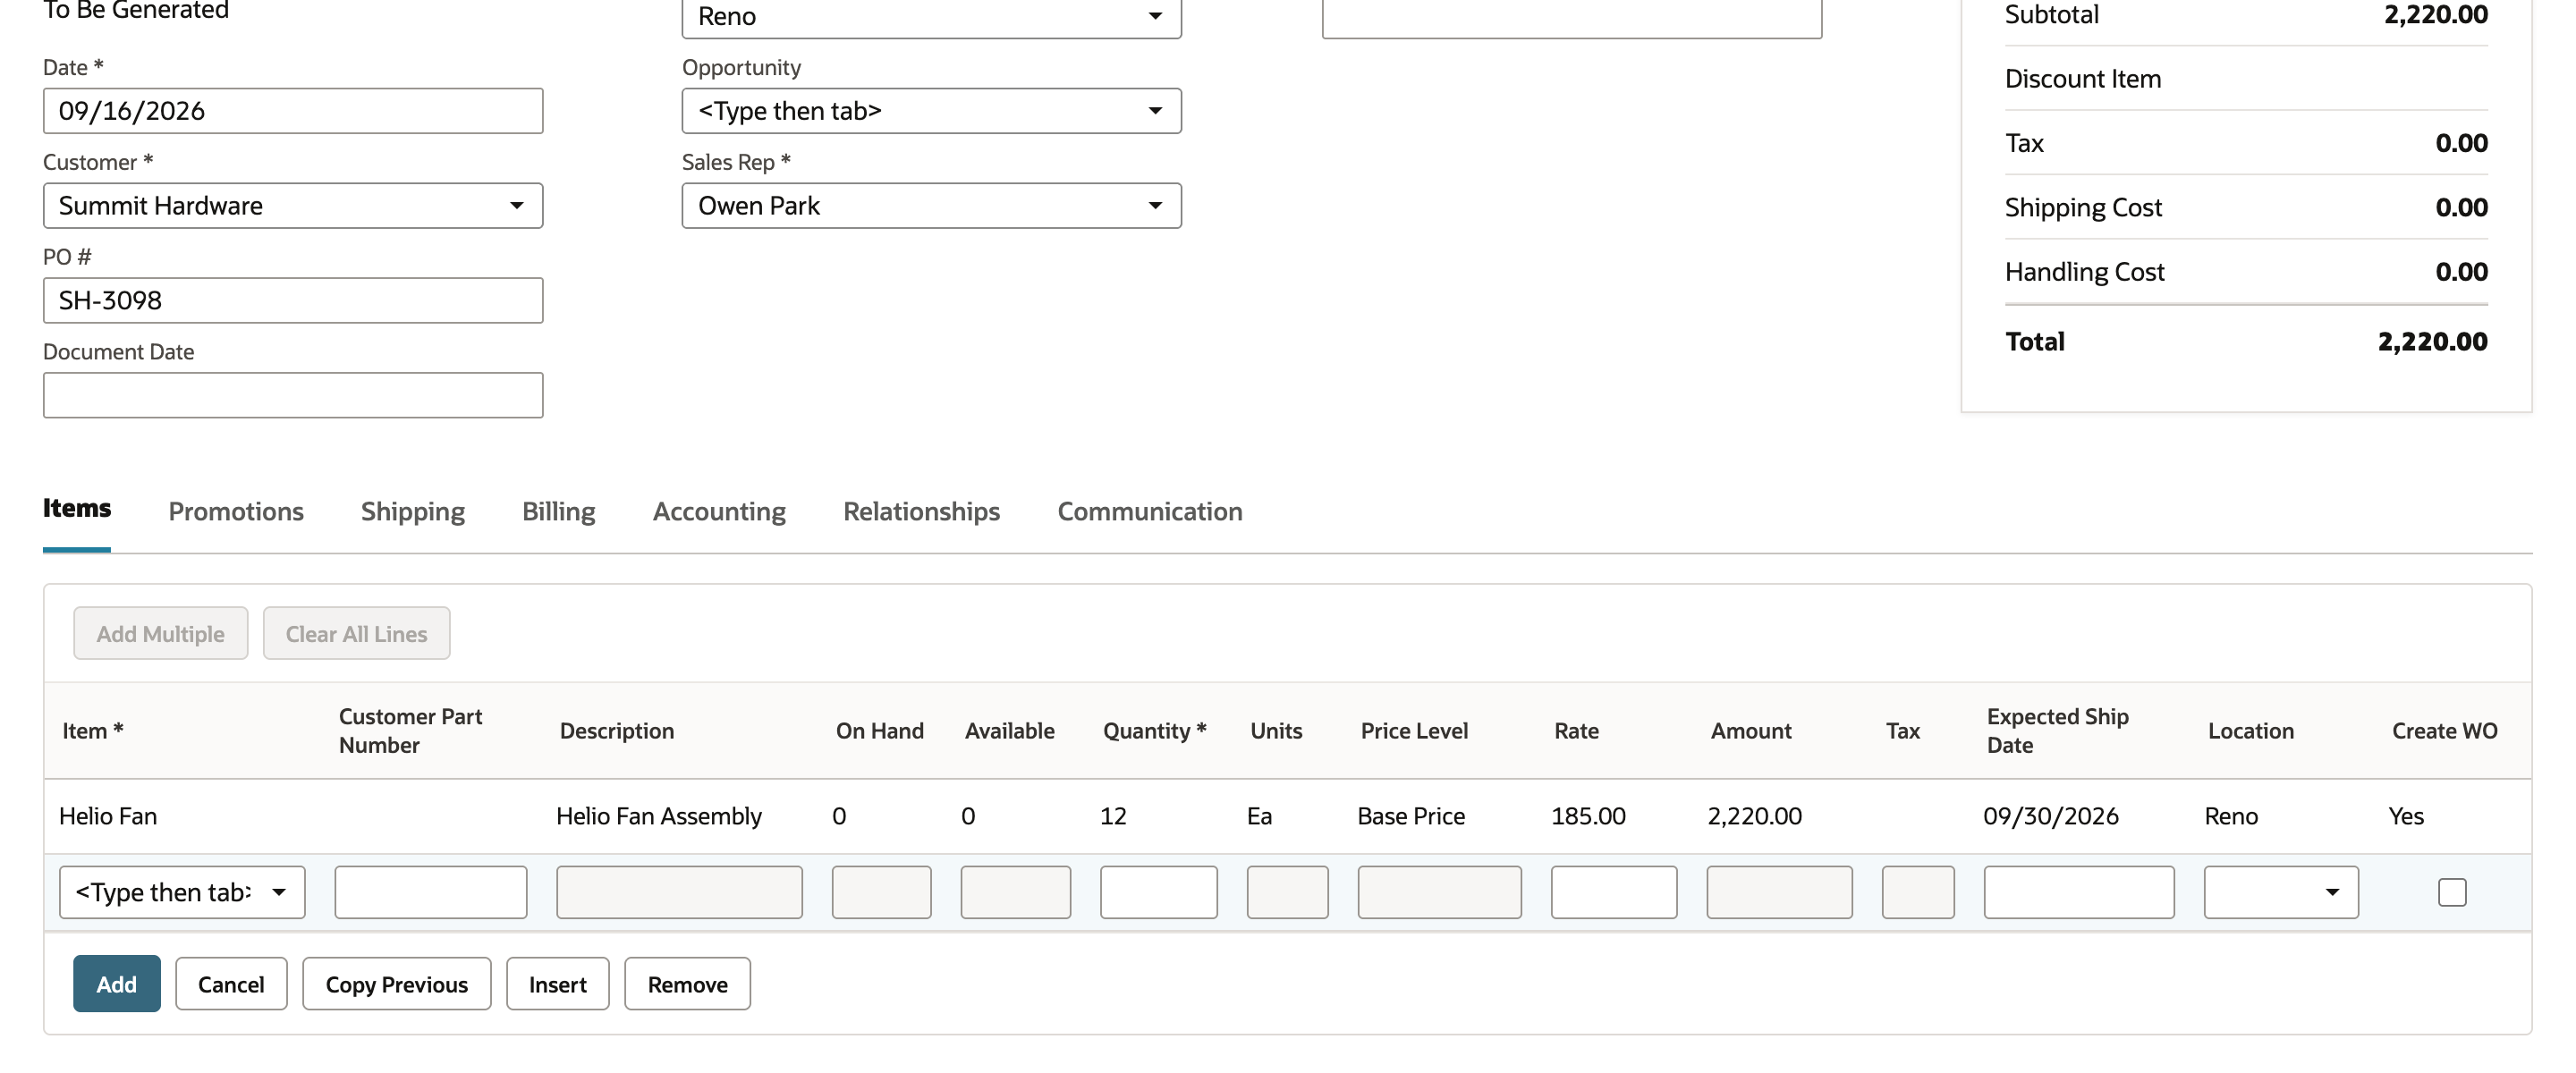Click the Add button
Image resolution: width=2576 pixels, height=1073 pixels.
coord(117,983)
